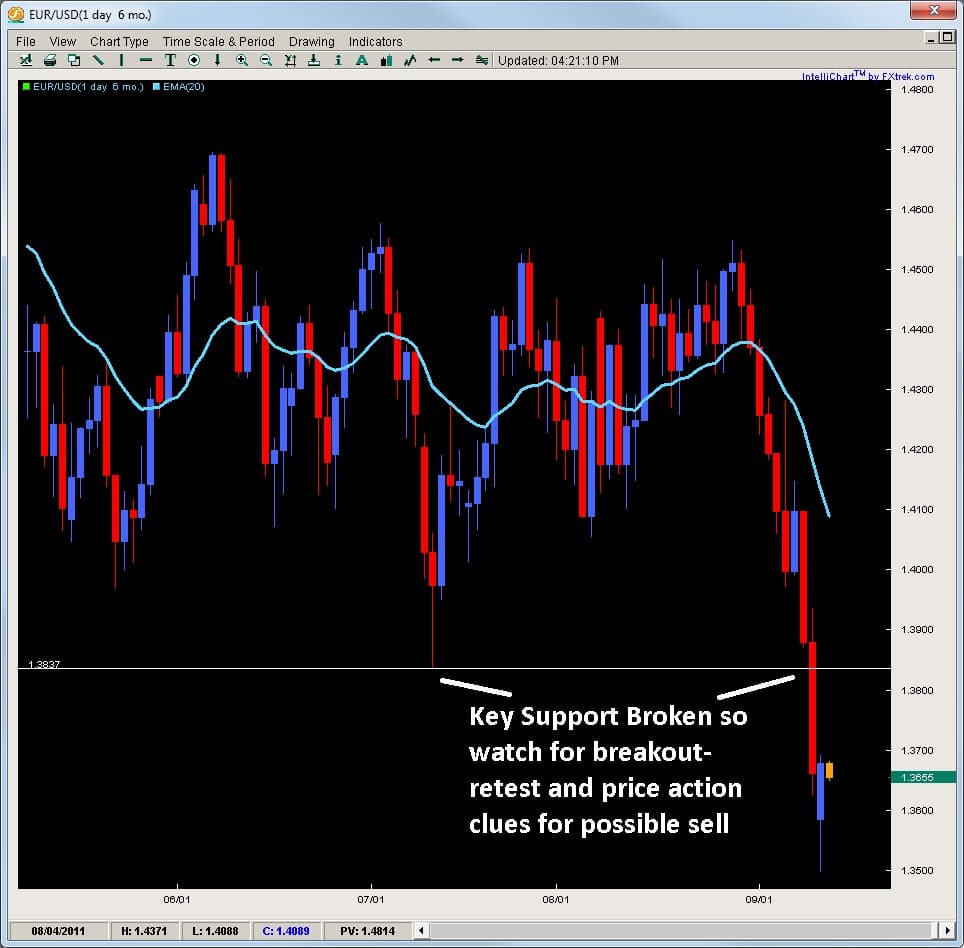Click the 1.4800 price axis label
Viewport: 964px width, 948px height.
(917, 89)
